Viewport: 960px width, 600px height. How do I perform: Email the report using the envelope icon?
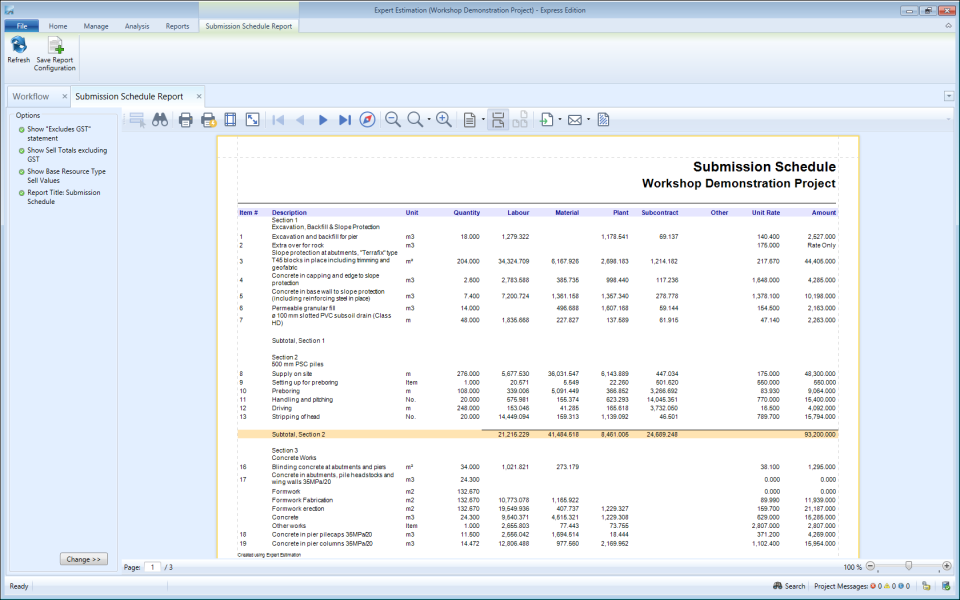(x=574, y=119)
